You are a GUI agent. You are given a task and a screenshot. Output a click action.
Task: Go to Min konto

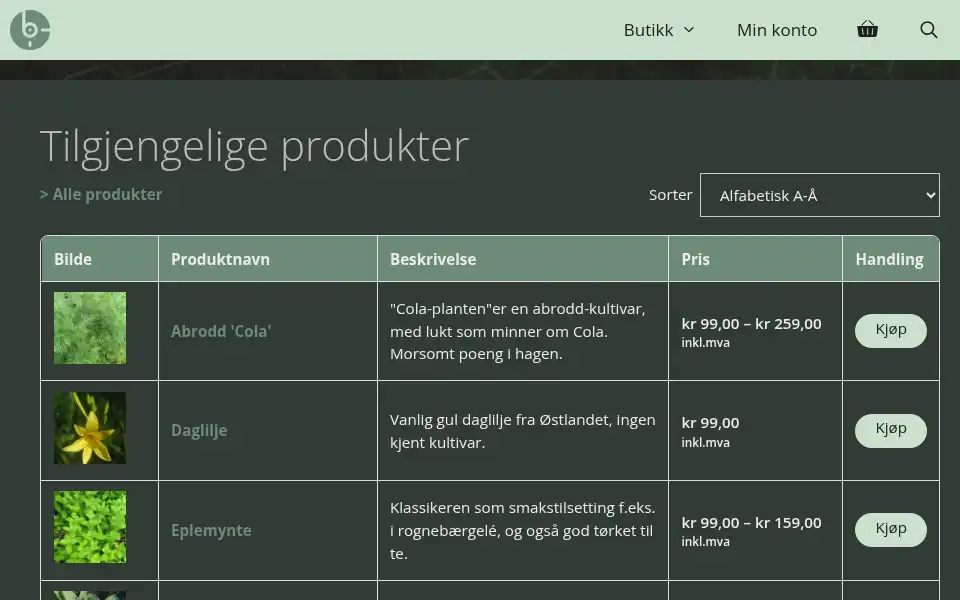[x=777, y=30]
